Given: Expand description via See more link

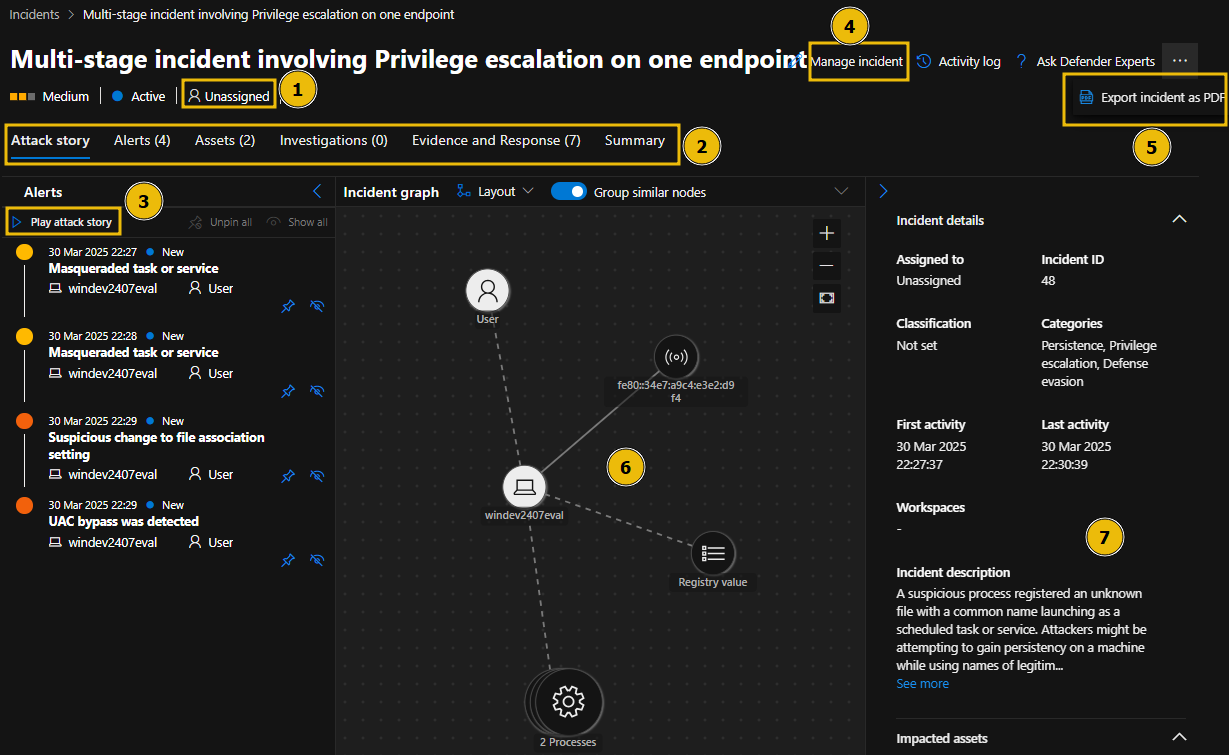Looking at the screenshot, I should pyautogui.click(x=921, y=683).
